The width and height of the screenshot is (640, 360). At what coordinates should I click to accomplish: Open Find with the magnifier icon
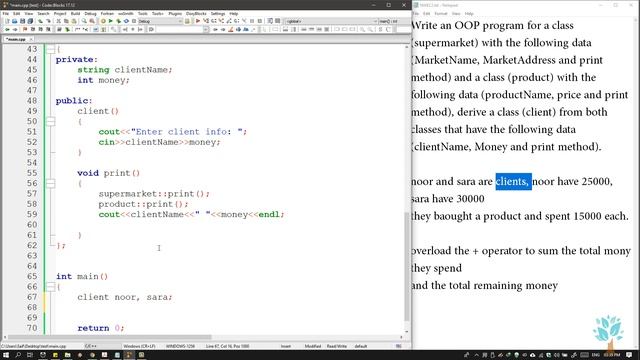pos(84,21)
